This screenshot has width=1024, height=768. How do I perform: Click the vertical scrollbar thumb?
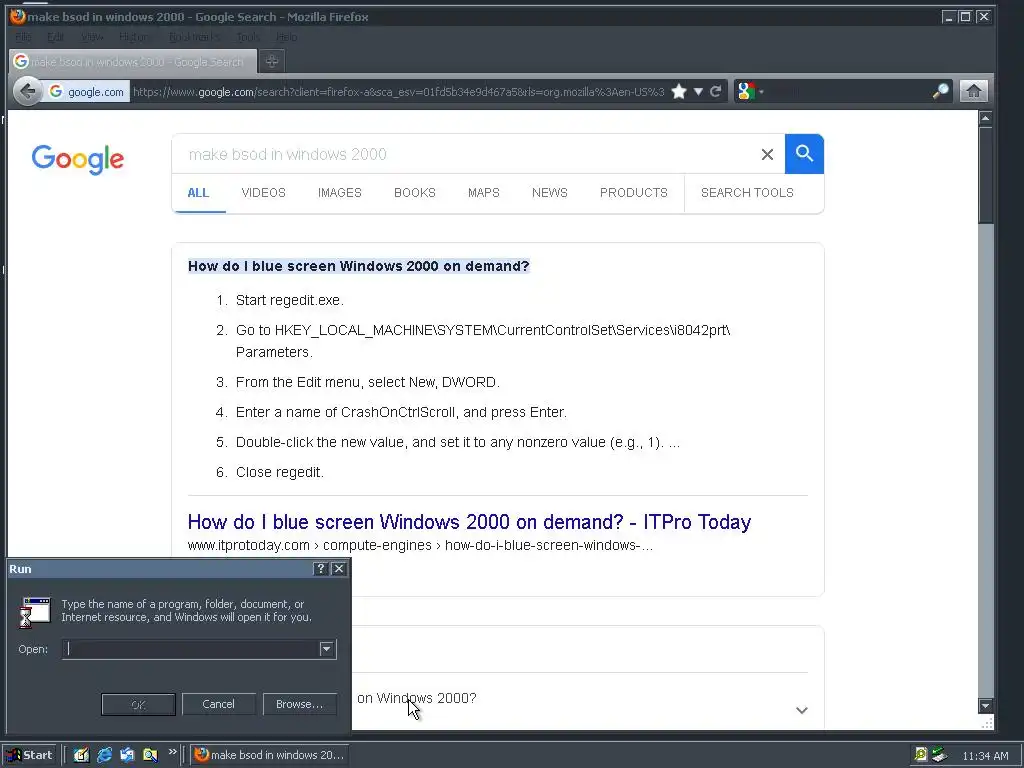pyautogui.click(x=985, y=175)
